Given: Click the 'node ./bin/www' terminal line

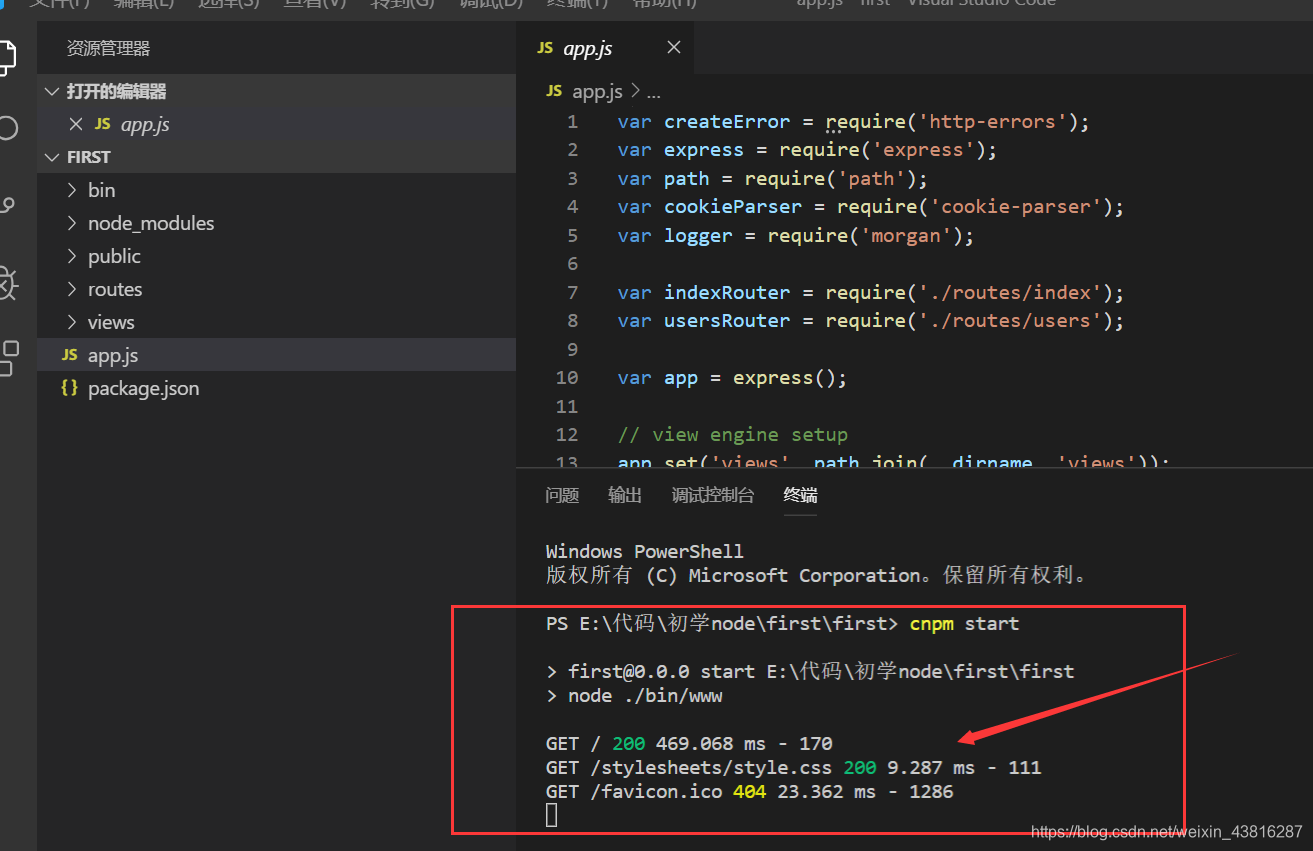Looking at the screenshot, I should pyautogui.click(x=634, y=696).
